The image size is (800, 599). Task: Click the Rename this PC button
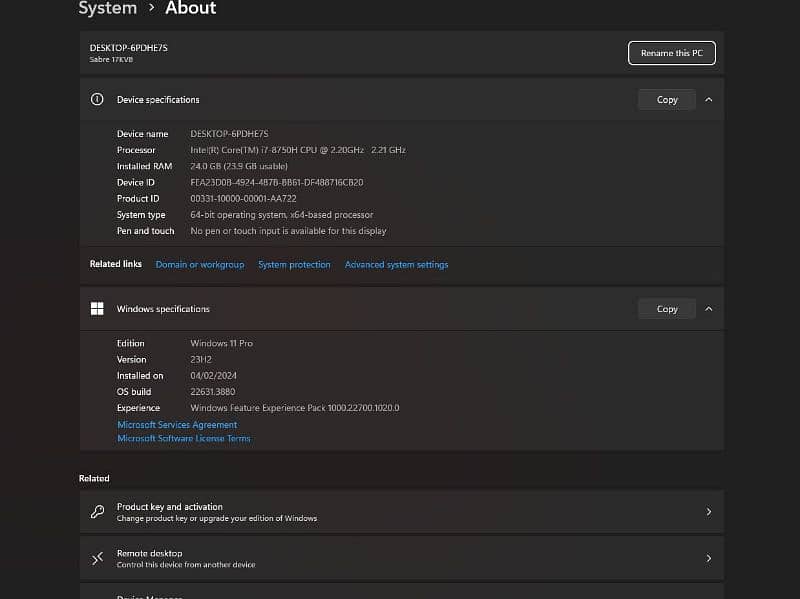671,53
